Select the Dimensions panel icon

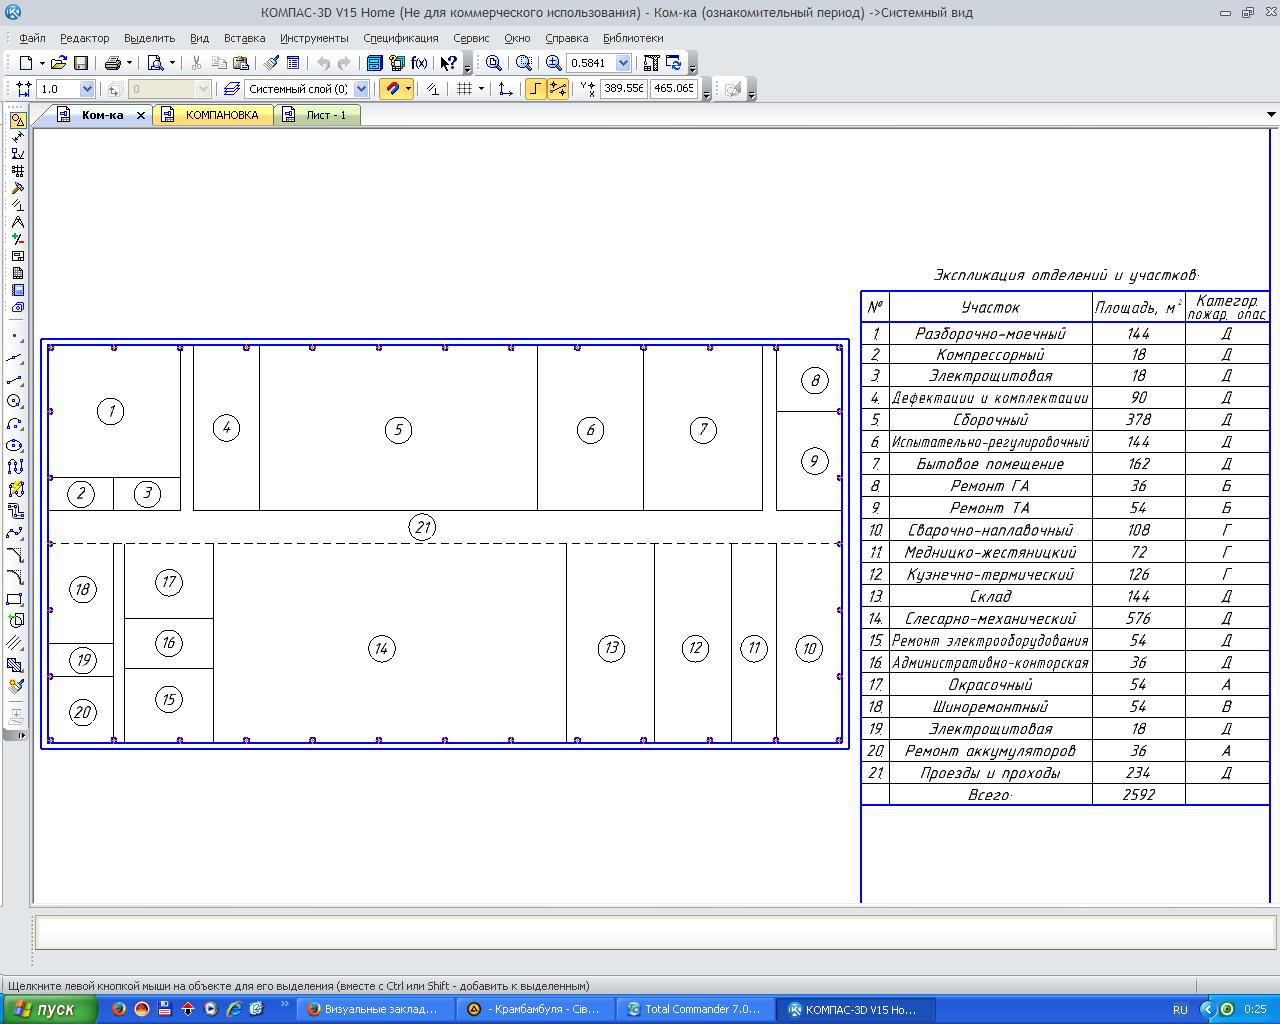point(18,137)
